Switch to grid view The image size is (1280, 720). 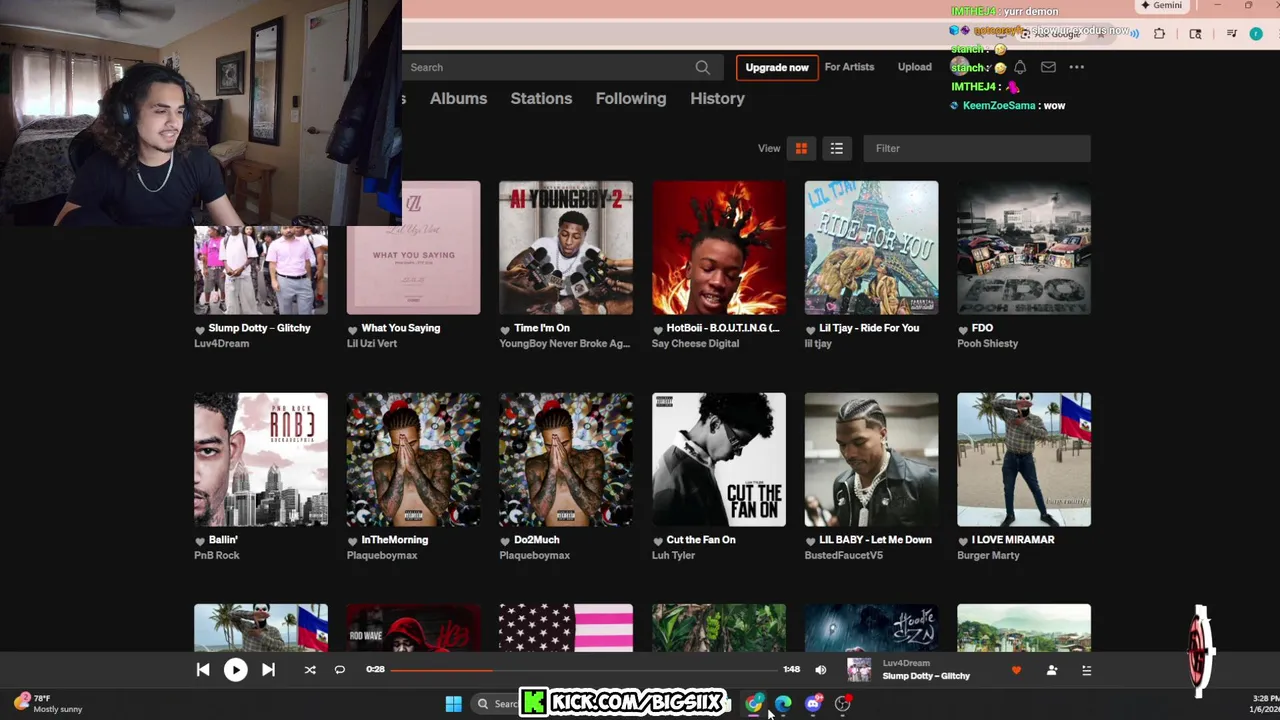[x=801, y=148]
